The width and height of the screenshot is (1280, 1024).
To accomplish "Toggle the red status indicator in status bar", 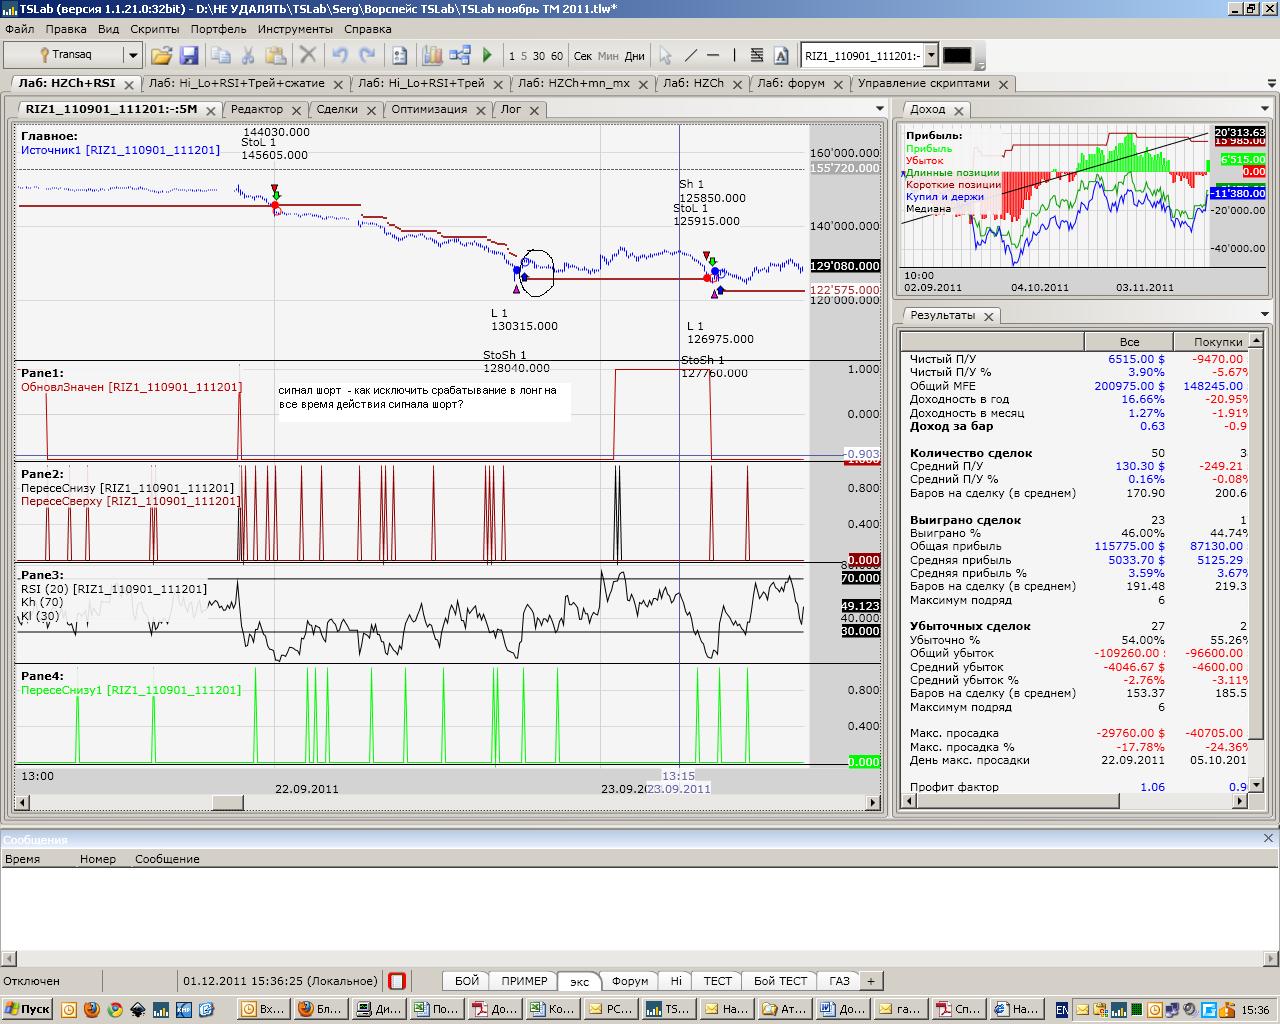I will click(397, 981).
